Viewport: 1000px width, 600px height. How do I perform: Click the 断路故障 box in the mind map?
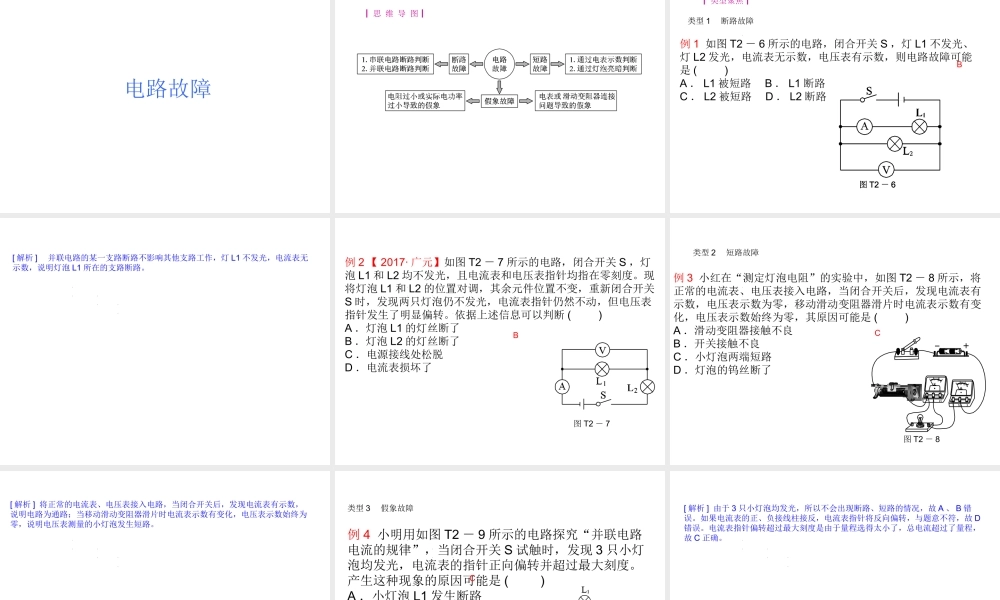[x=459, y=64]
